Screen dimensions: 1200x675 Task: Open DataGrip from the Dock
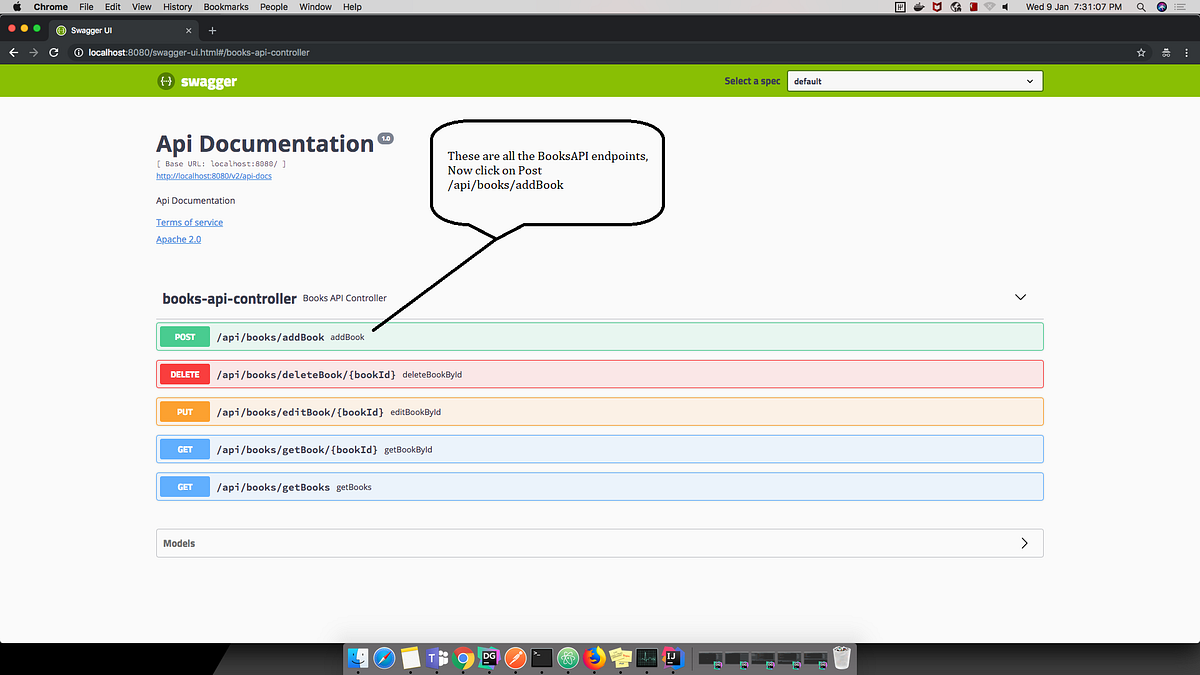(x=489, y=657)
